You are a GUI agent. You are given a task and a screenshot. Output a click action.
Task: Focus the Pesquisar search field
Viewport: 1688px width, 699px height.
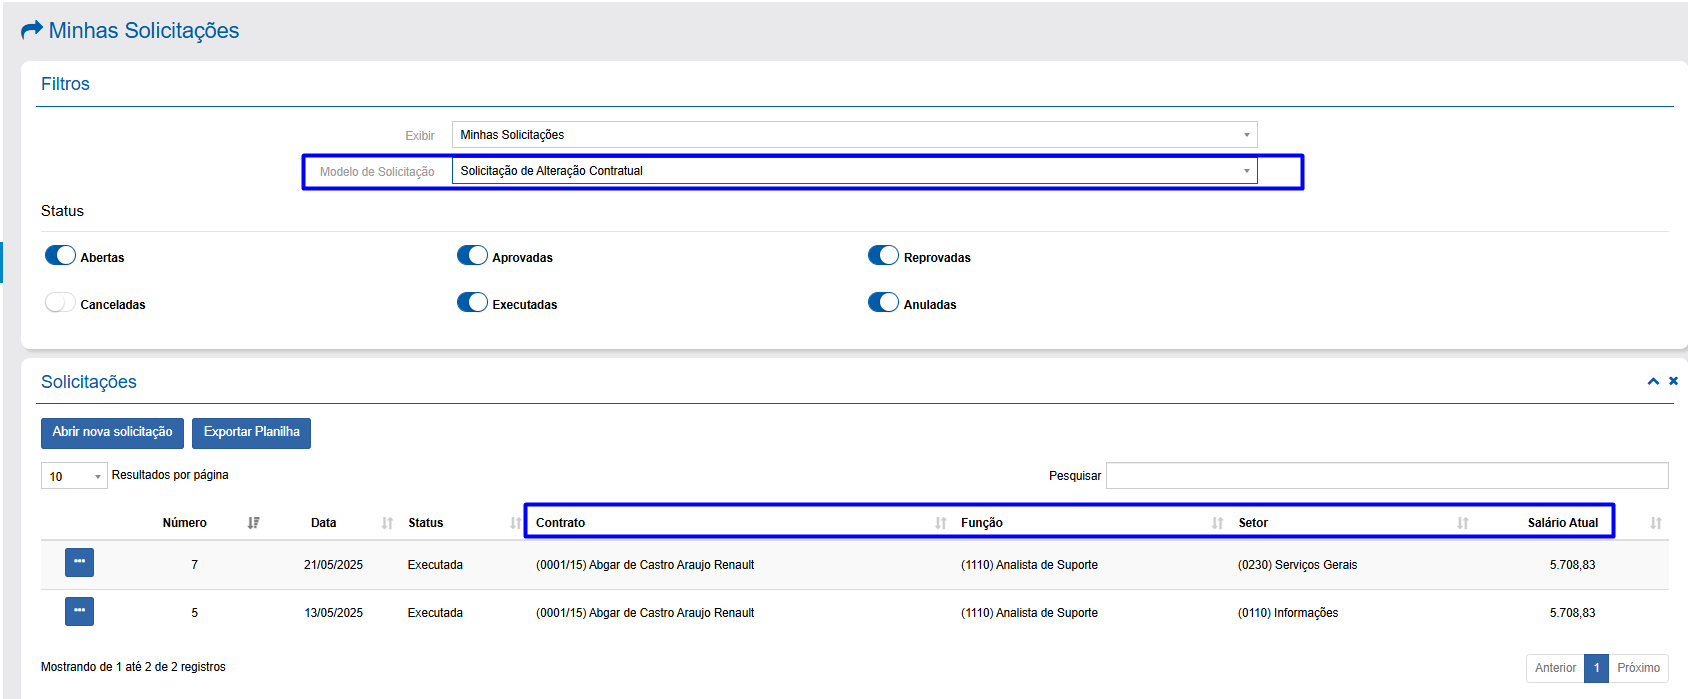[1386, 476]
